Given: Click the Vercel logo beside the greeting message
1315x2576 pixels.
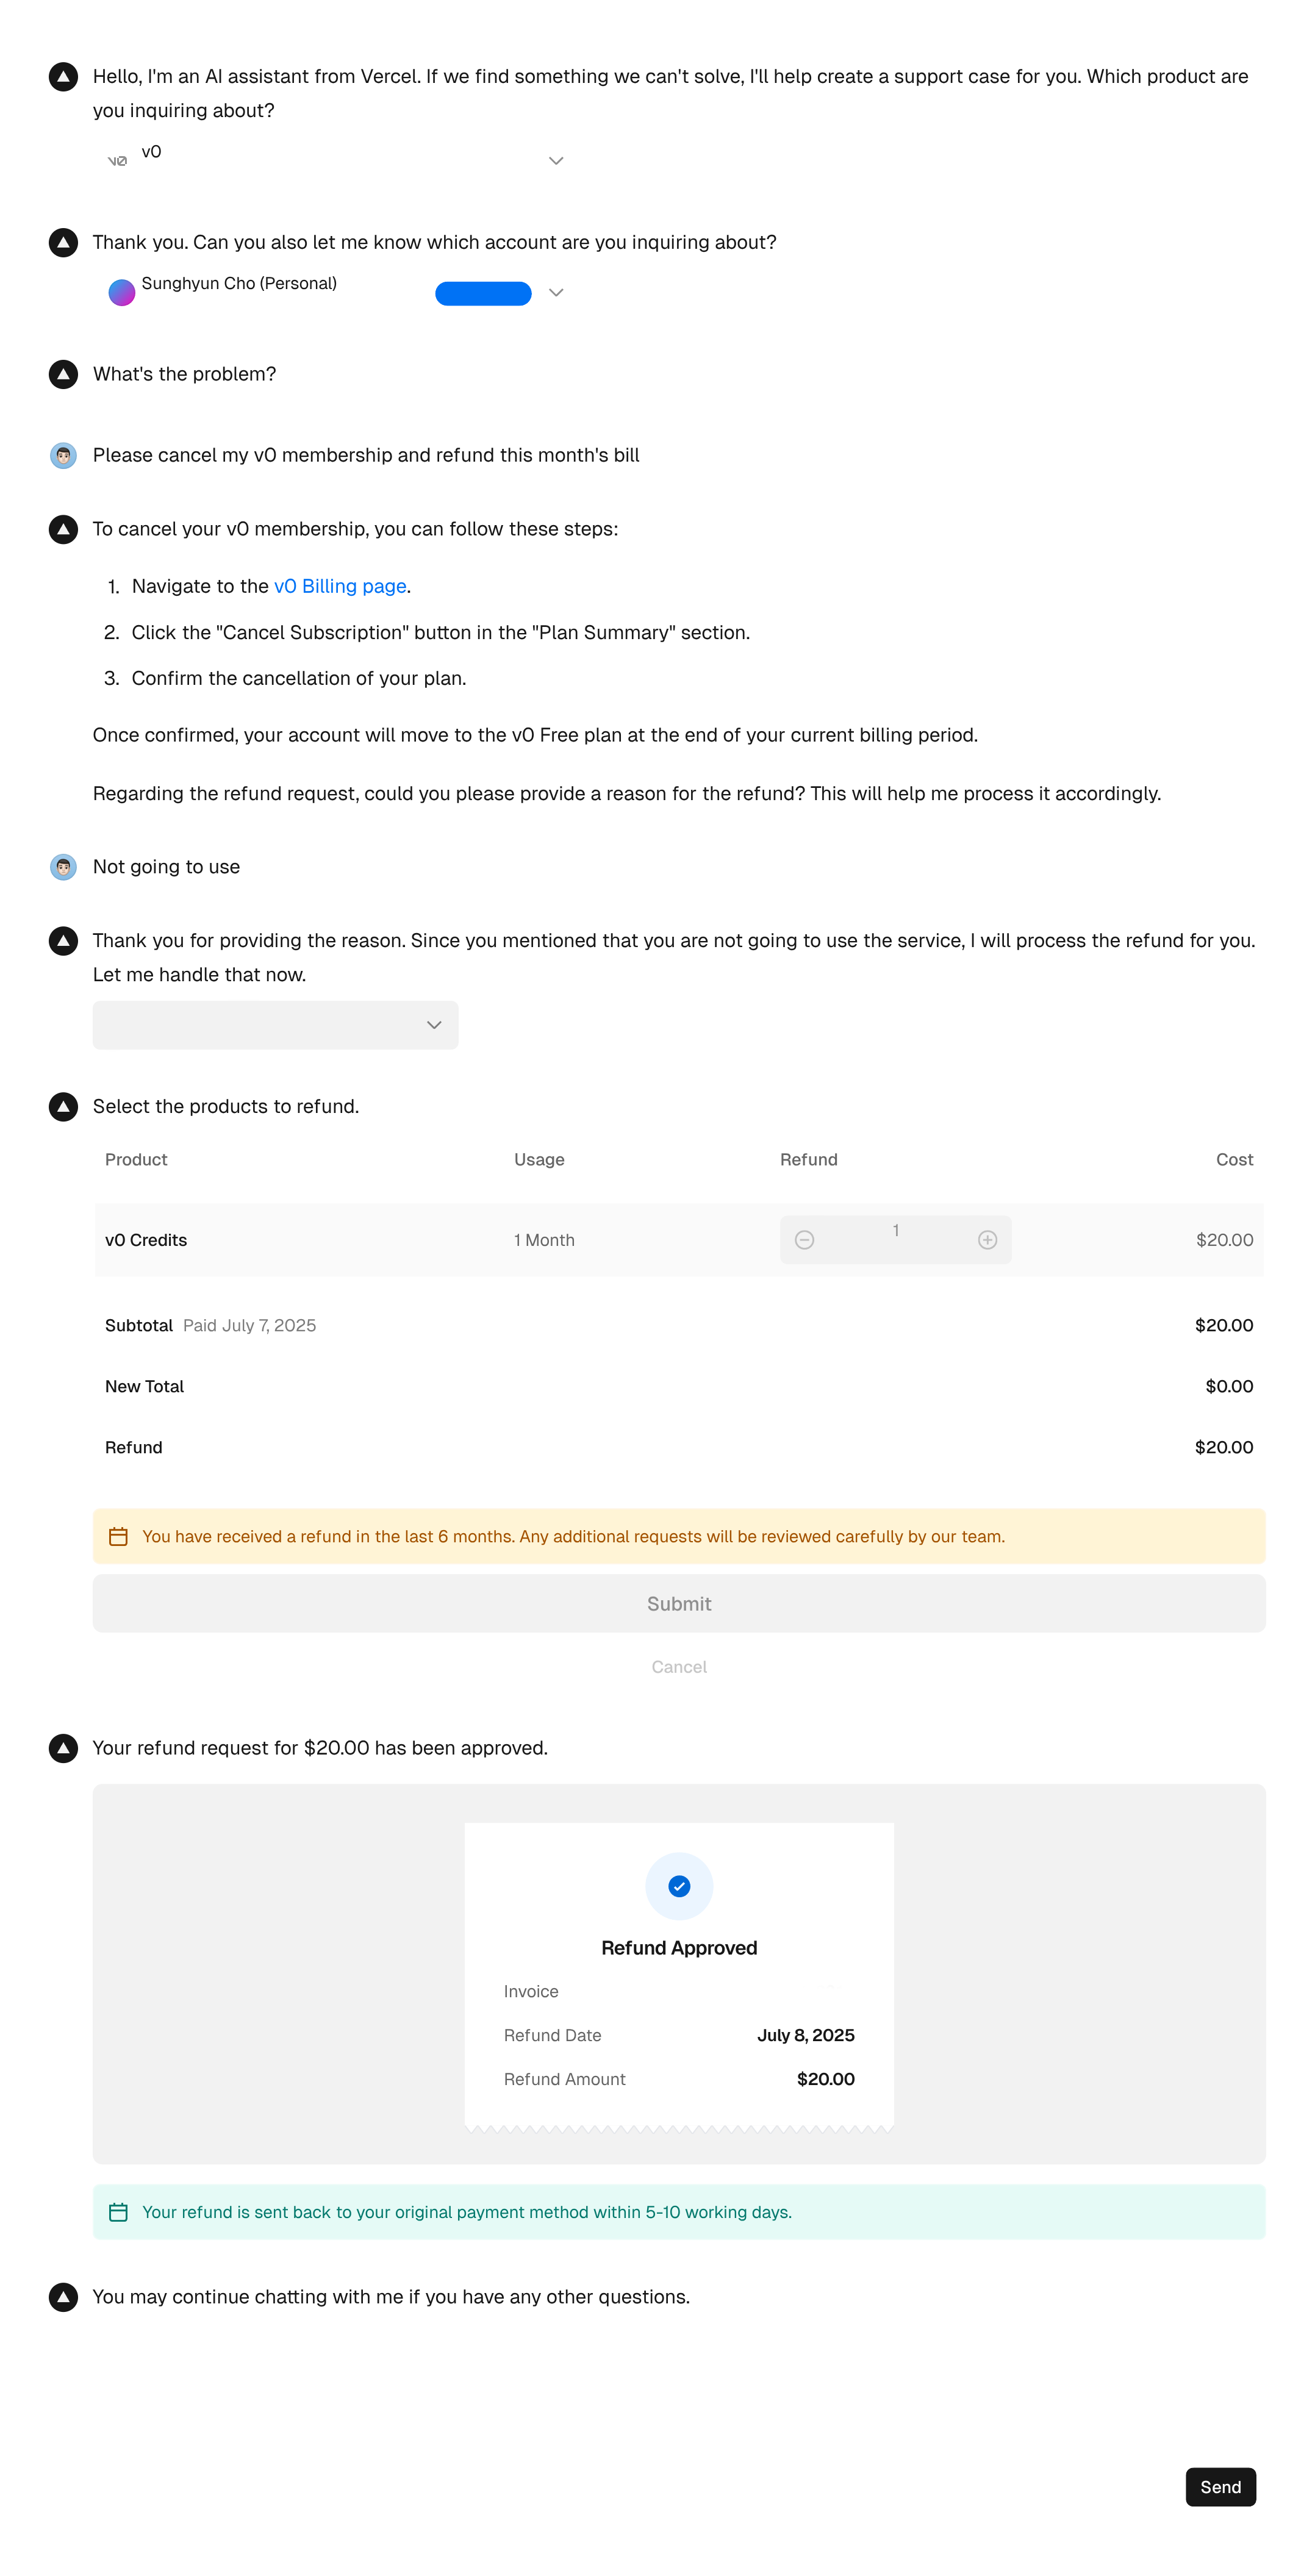Looking at the screenshot, I should coord(63,77).
